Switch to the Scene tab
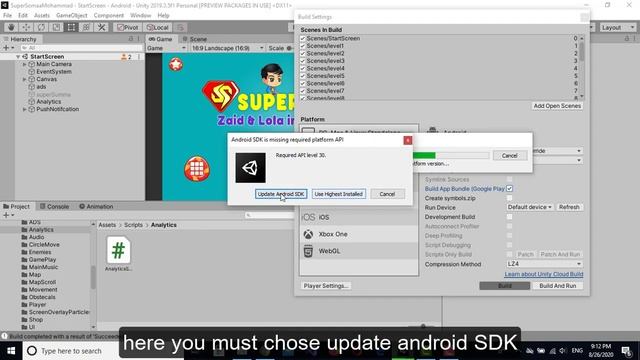This screenshot has height=360, width=640. (x=195, y=39)
